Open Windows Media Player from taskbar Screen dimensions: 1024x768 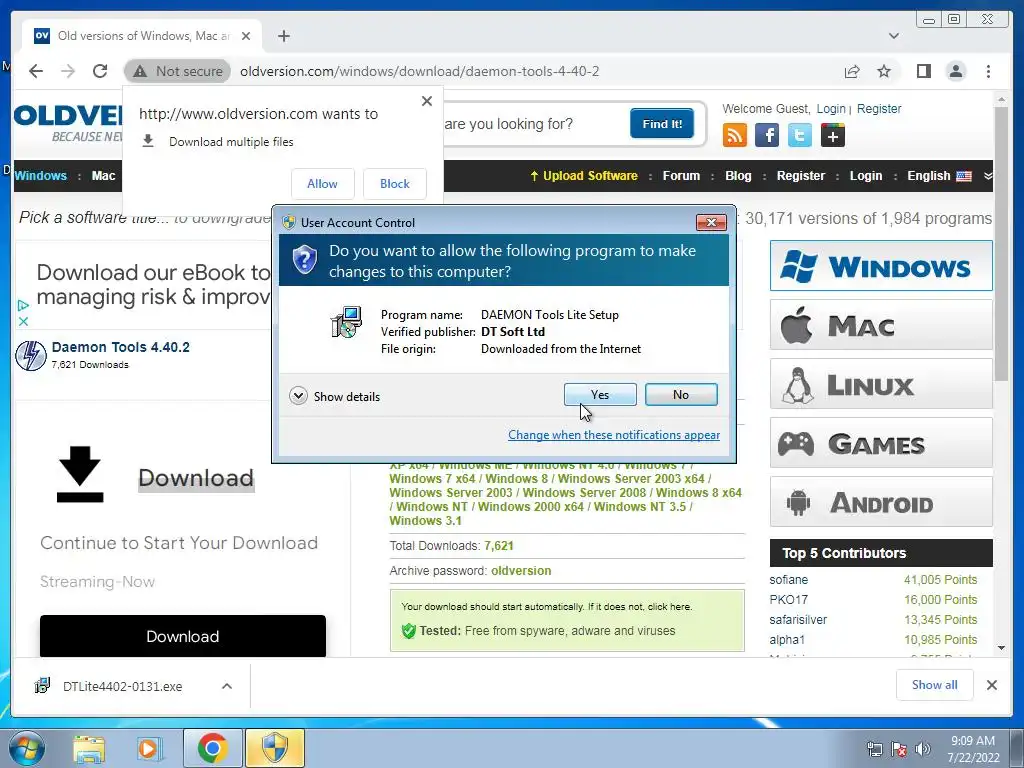pyautogui.click(x=148, y=748)
